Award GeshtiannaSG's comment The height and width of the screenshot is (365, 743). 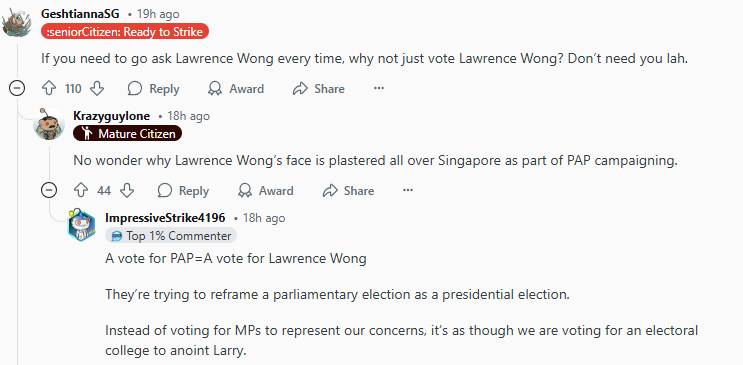[x=236, y=89]
